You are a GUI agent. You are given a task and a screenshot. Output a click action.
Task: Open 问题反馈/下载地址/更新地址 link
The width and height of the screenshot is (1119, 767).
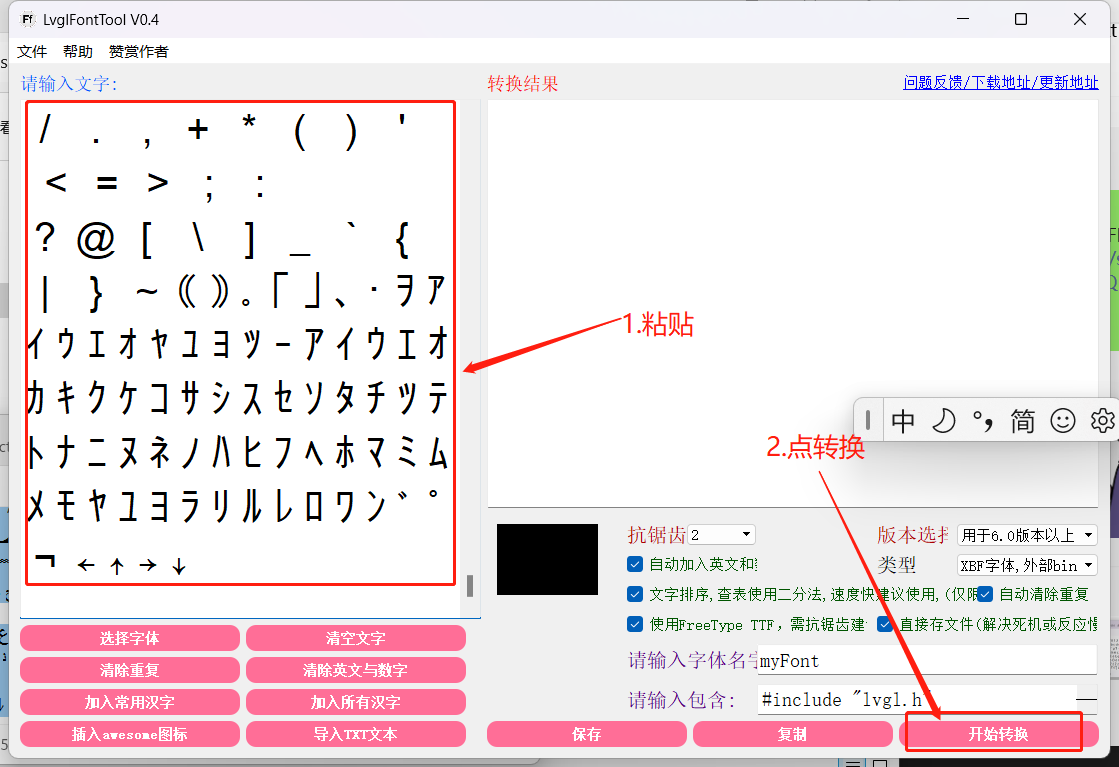(1001, 83)
